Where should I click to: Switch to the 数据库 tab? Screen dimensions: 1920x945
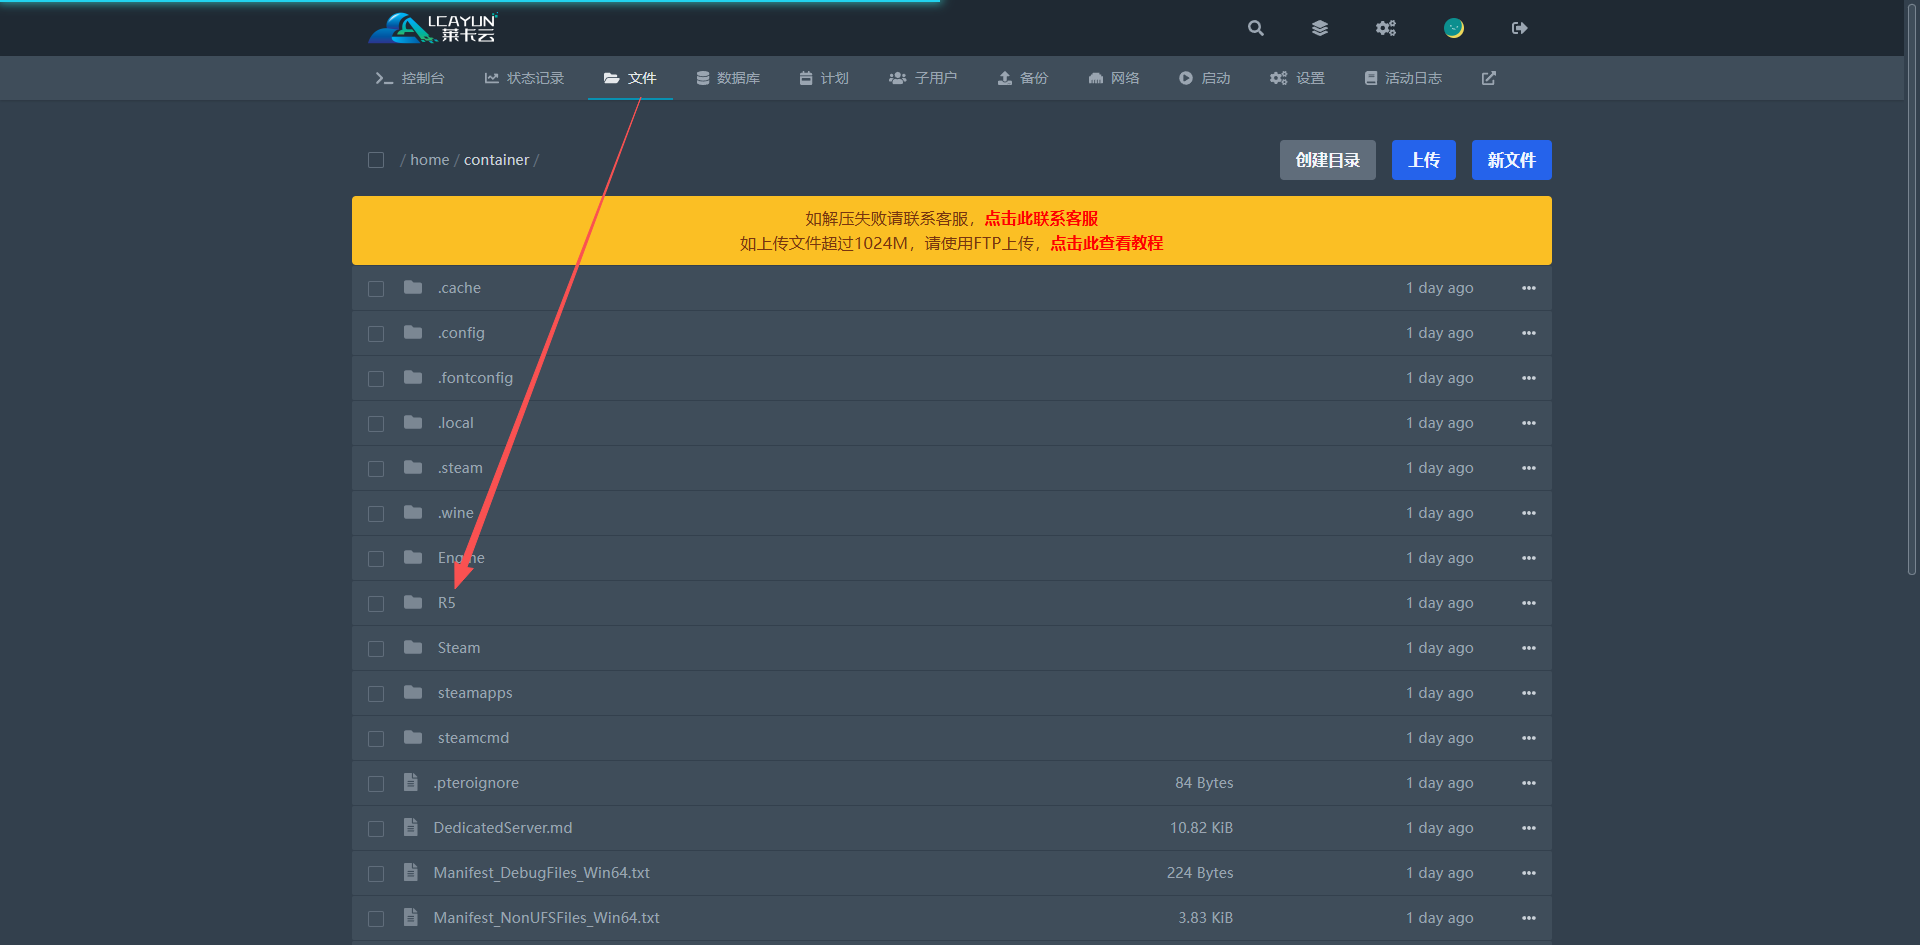pyautogui.click(x=728, y=78)
